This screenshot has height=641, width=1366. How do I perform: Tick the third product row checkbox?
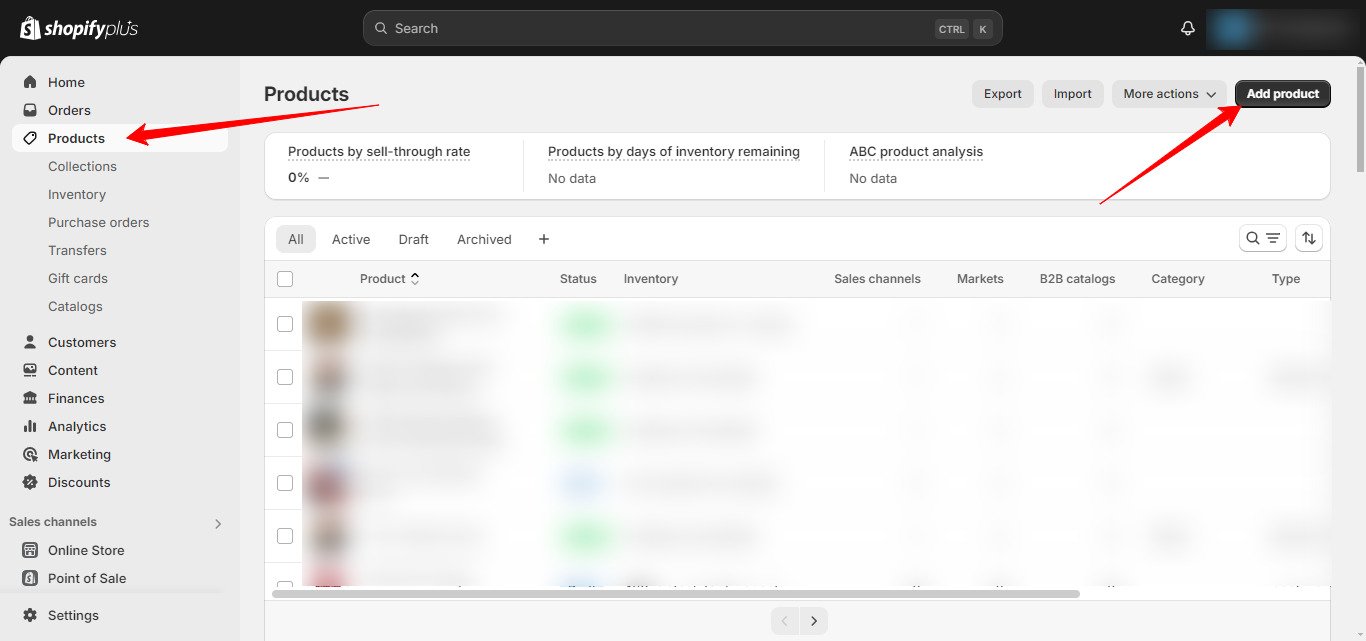coord(285,429)
